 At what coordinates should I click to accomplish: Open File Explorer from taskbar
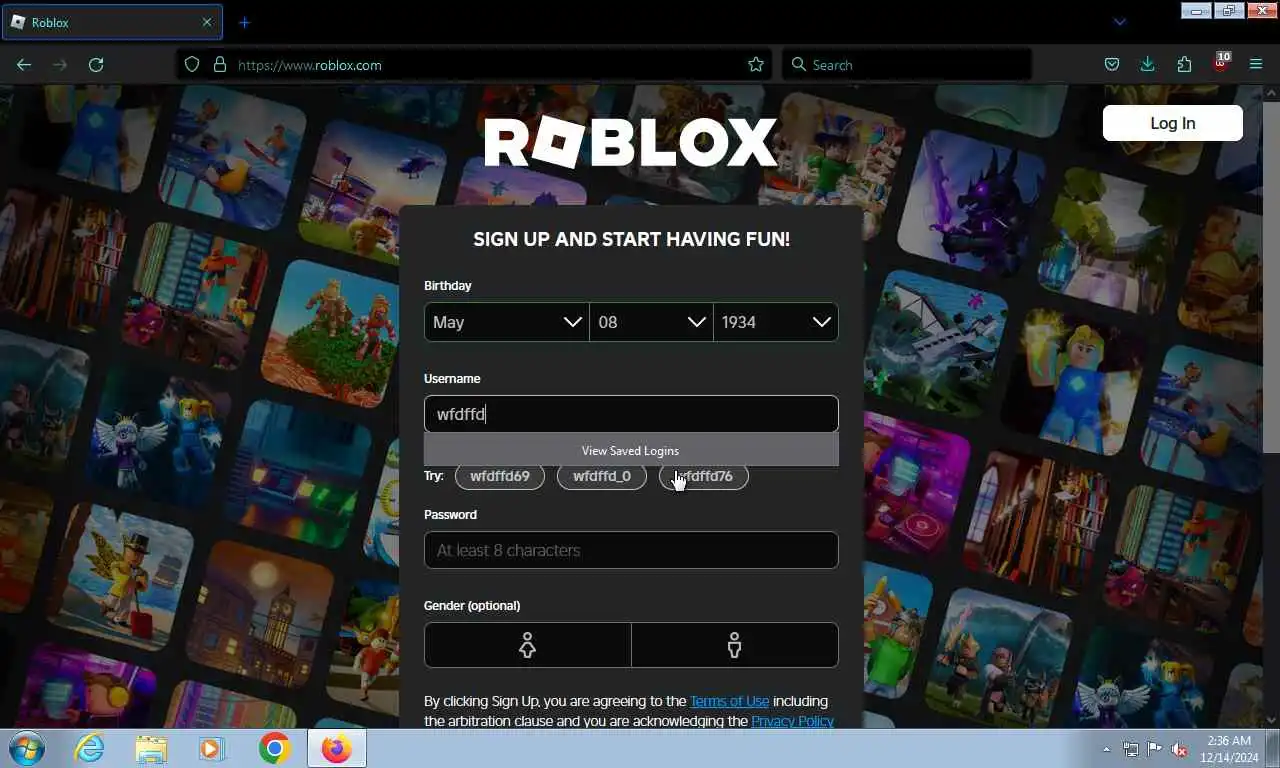(x=151, y=748)
